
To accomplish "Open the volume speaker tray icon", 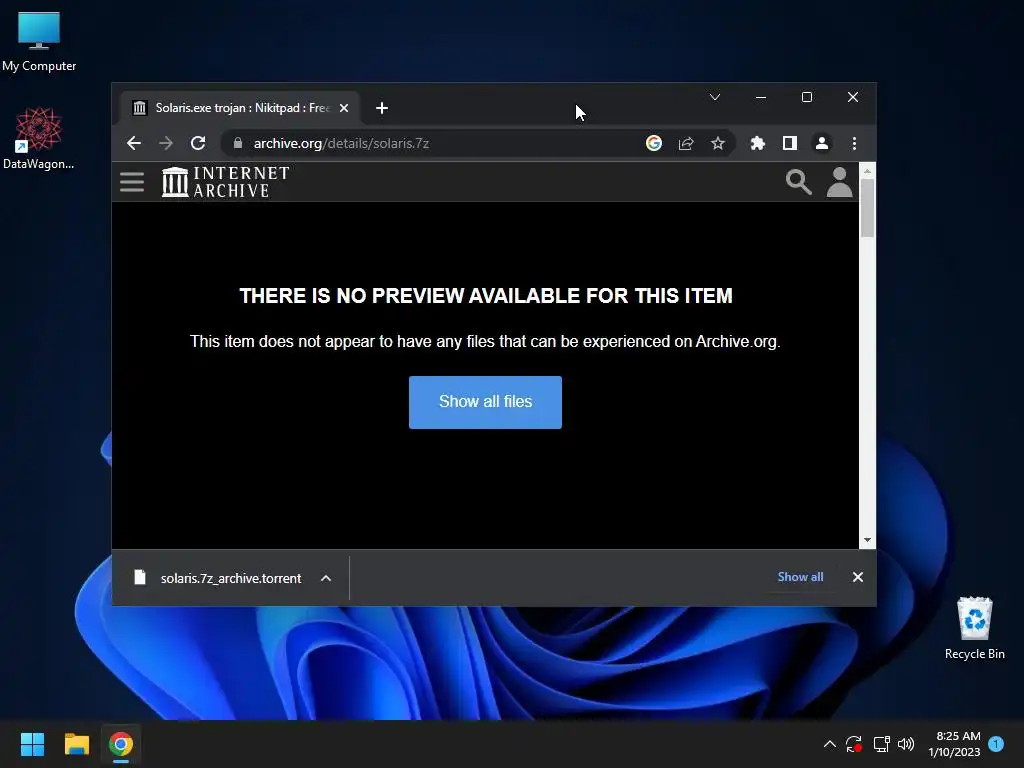I will [x=906, y=744].
